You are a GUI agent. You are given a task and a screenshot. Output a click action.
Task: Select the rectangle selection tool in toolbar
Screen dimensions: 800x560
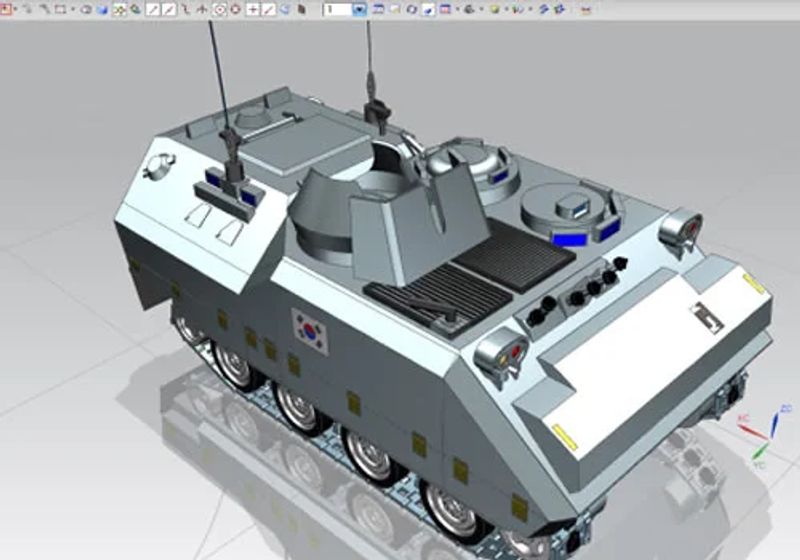pyautogui.click(x=61, y=9)
